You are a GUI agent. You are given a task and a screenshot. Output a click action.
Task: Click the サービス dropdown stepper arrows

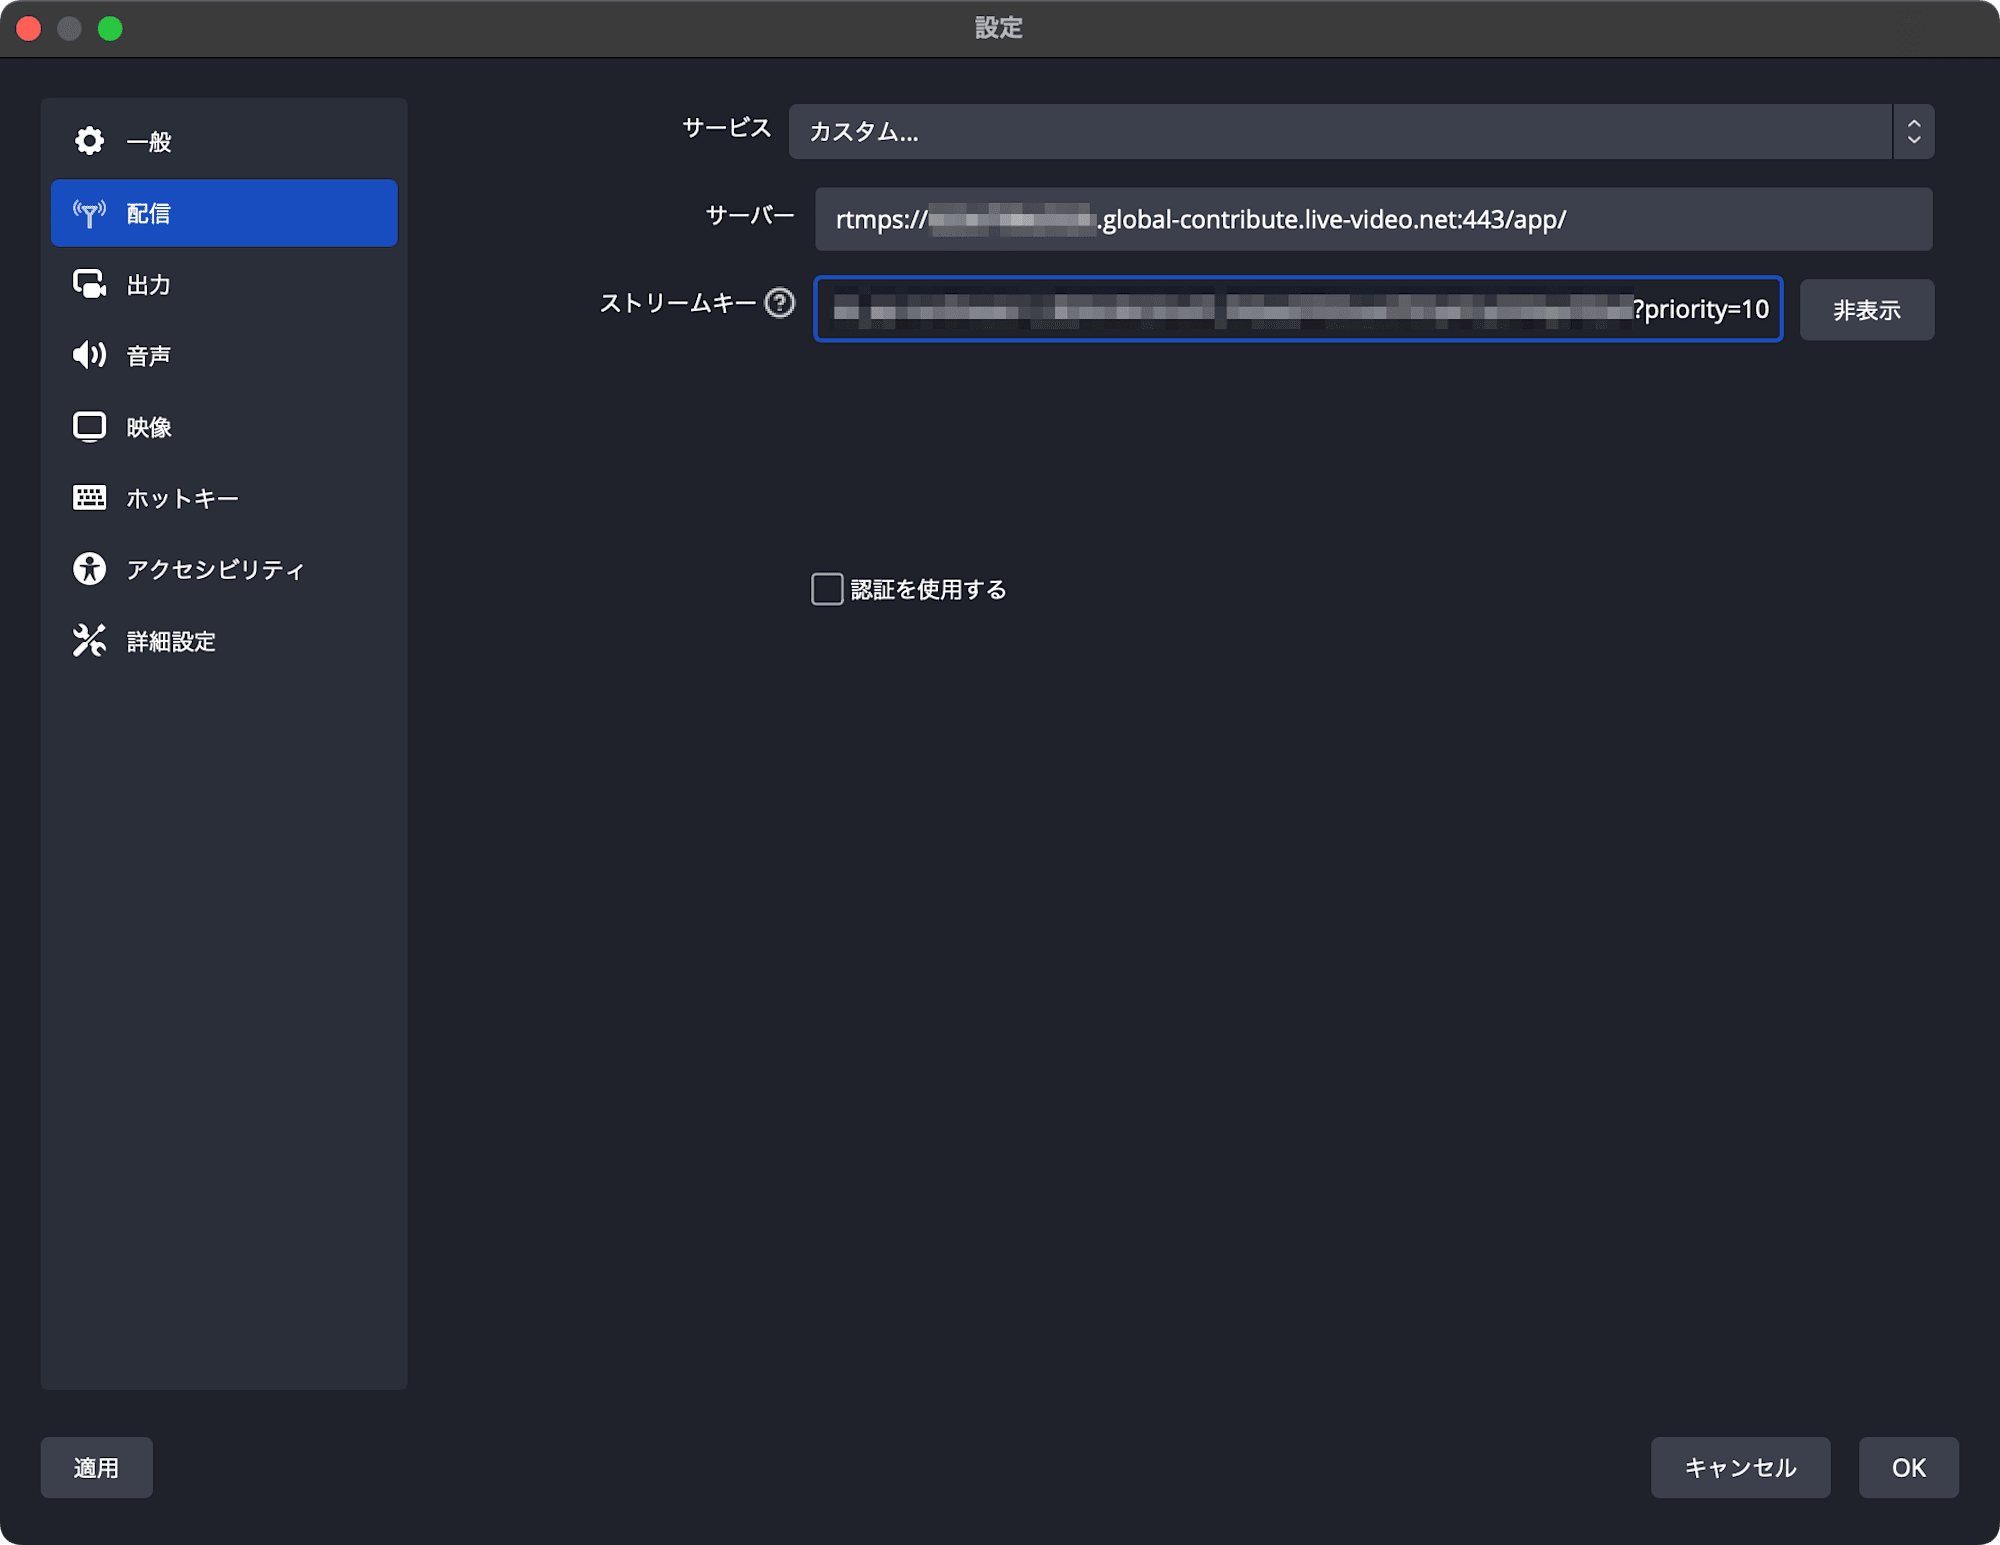point(1913,132)
